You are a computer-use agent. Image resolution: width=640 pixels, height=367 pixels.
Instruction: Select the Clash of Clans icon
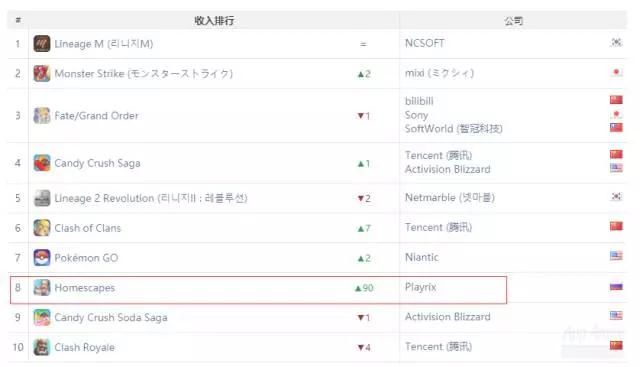tap(42, 228)
